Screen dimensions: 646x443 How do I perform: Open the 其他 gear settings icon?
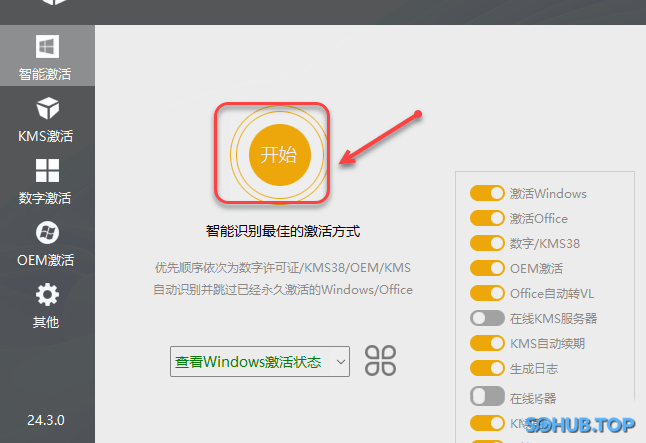pyautogui.click(x=47, y=295)
